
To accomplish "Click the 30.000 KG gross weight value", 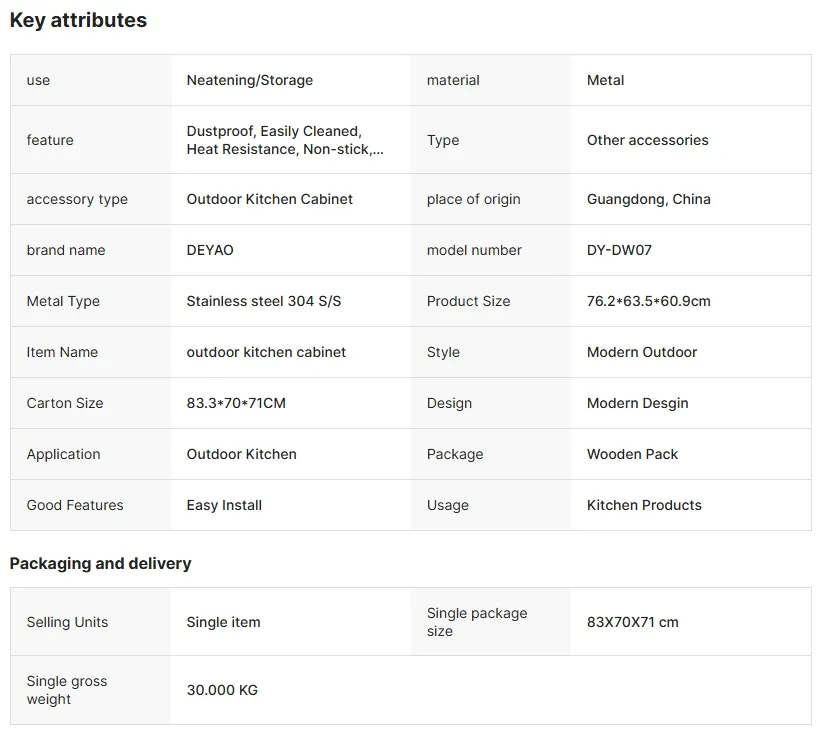I will coord(222,690).
